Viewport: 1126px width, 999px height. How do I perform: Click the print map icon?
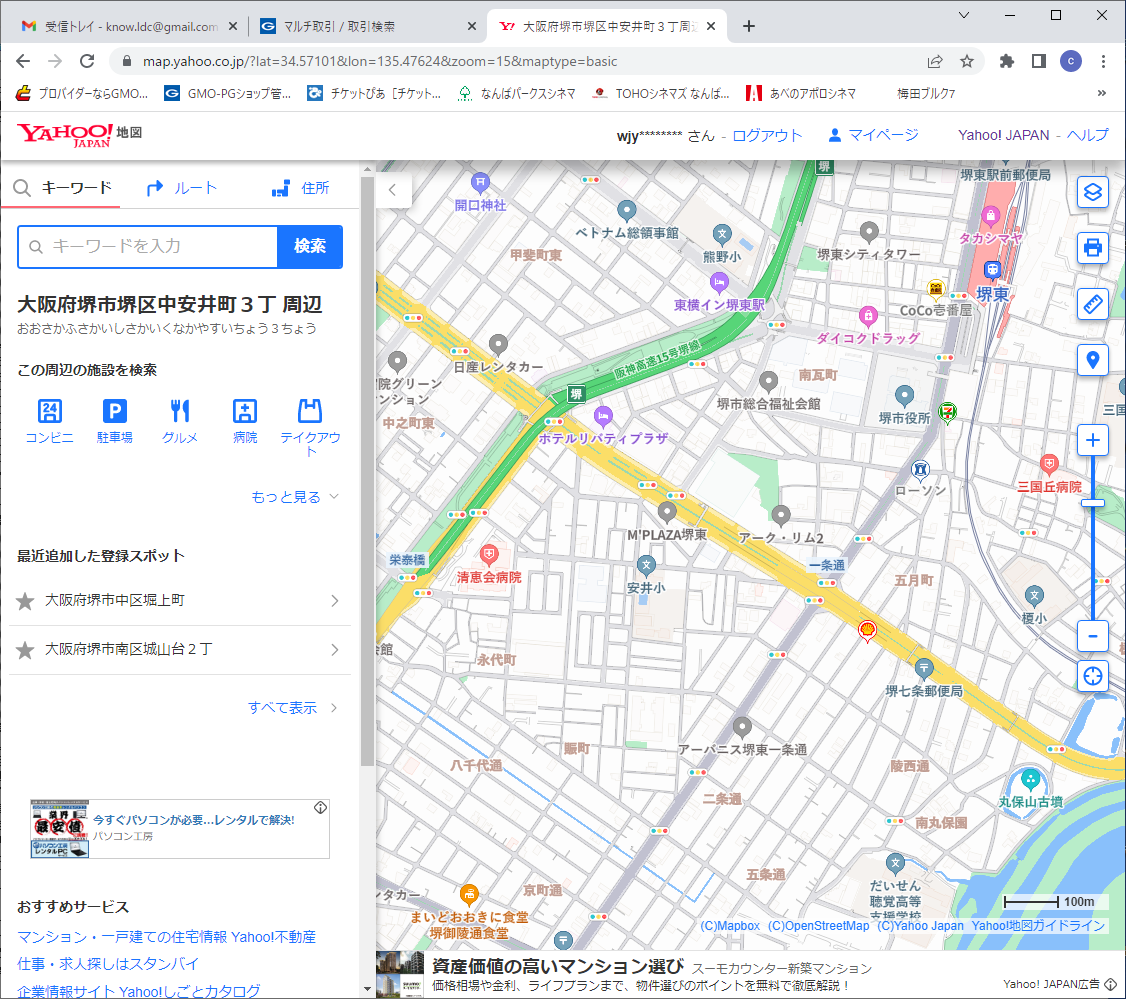[x=1093, y=248]
